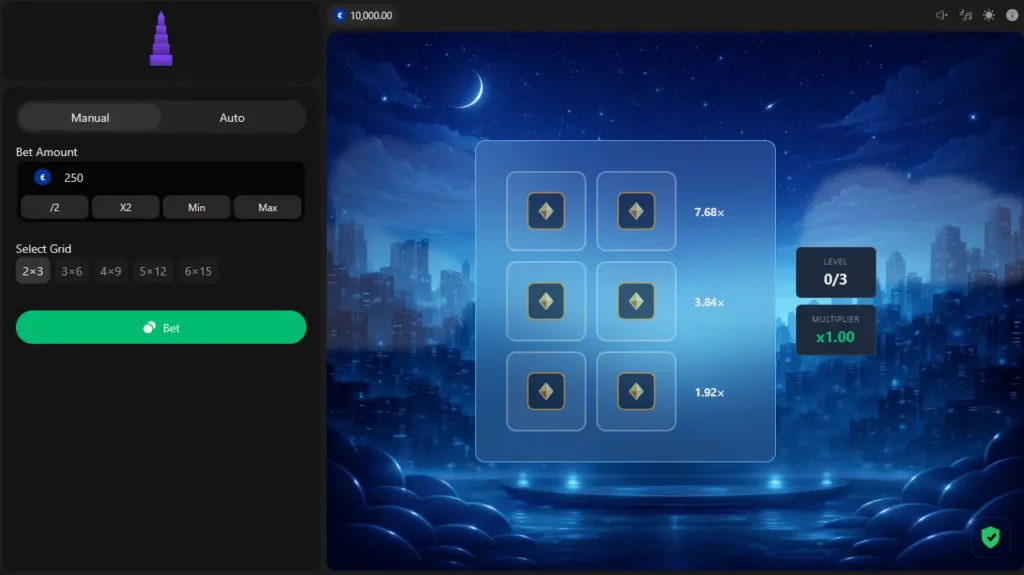Switch to the Auto tab
The image size is (1024, 575).
tap(232, 118)
